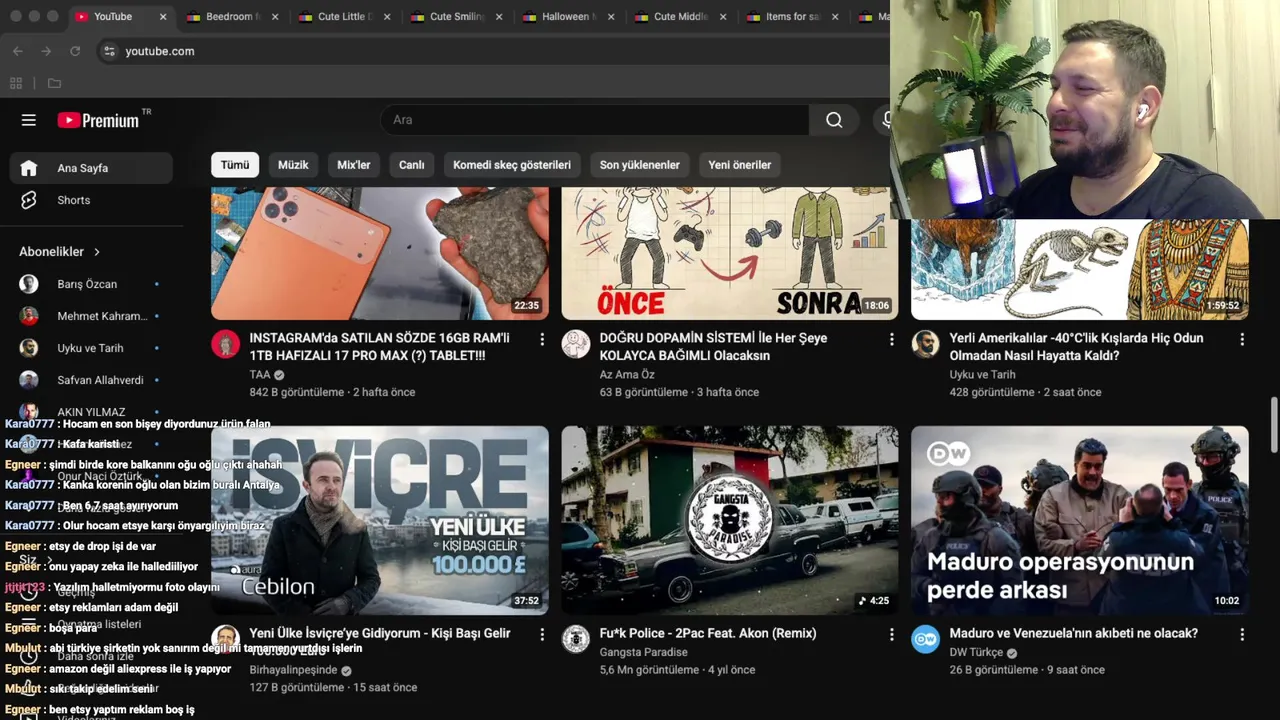
Task: Play the İsviçre Yeni Ülke thumbnail
Action: tap(380, 520)
